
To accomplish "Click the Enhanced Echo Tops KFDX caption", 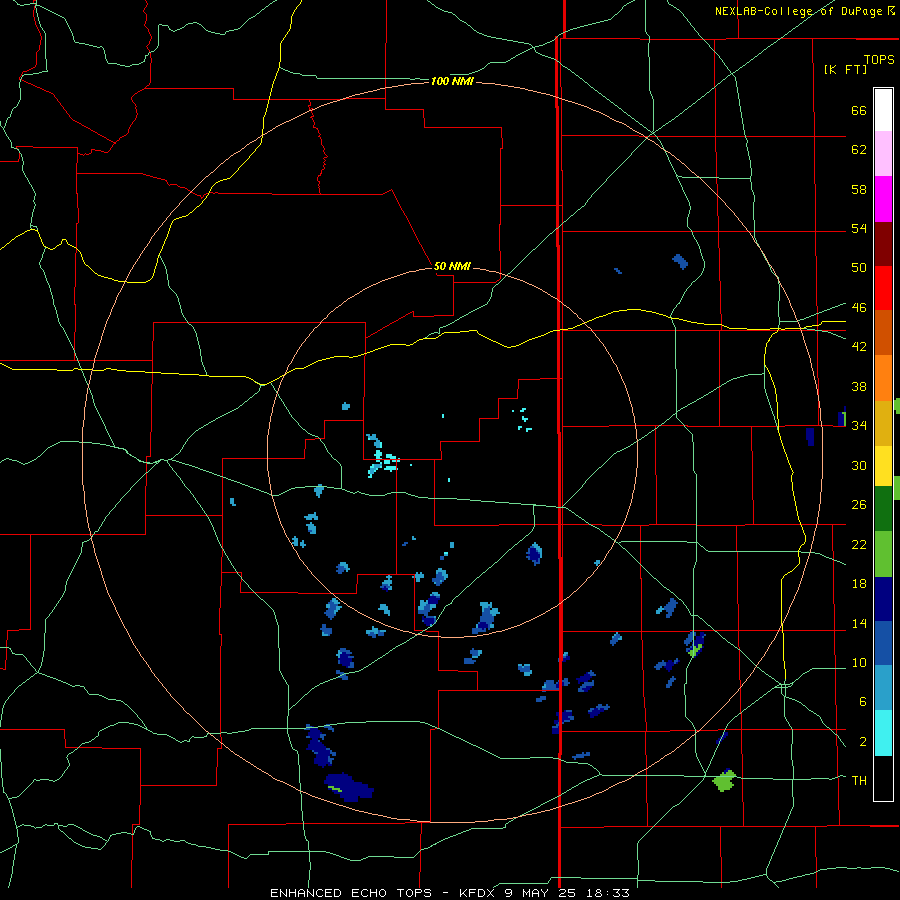I will point(449,893).
